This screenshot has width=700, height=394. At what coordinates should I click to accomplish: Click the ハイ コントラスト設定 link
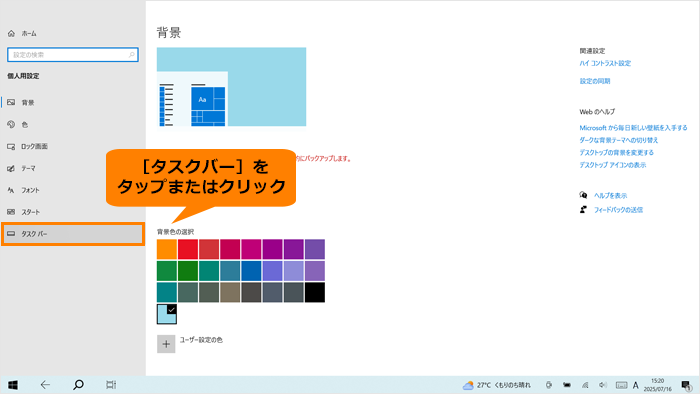[x=605, y=63]
